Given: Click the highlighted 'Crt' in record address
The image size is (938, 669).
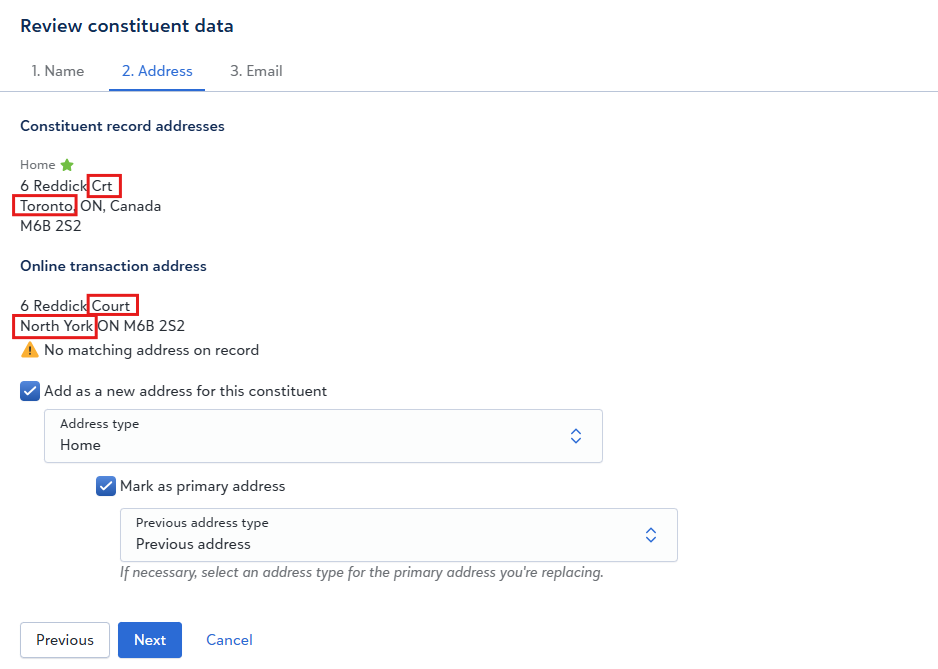Looking at the screenshot, I should click(104, 186).
